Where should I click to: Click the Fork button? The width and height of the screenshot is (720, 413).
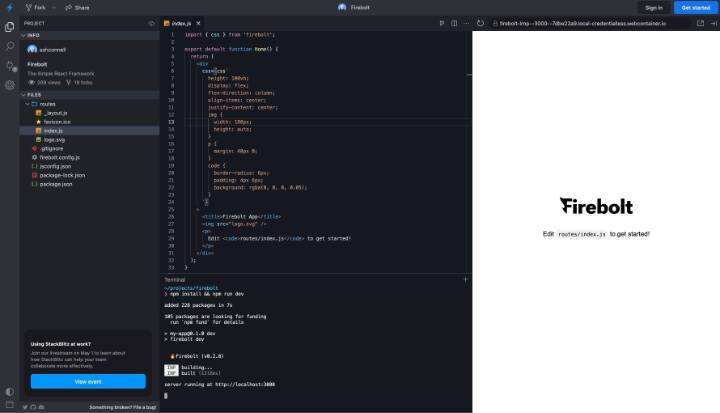(x=36, y=7)
